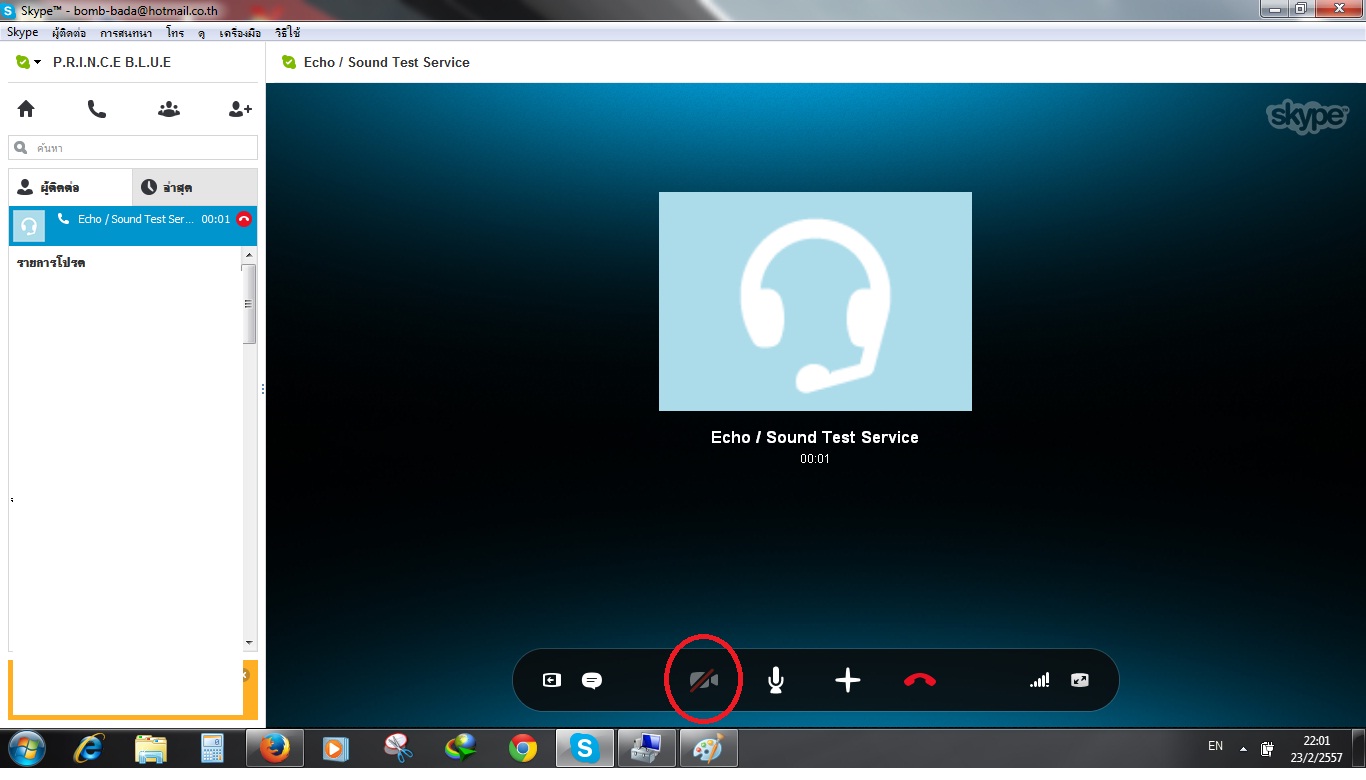The height and width of the screenshot is (780, 1366).
Task: Go to Skype Home using the house icon
Action: coord(26,109)
